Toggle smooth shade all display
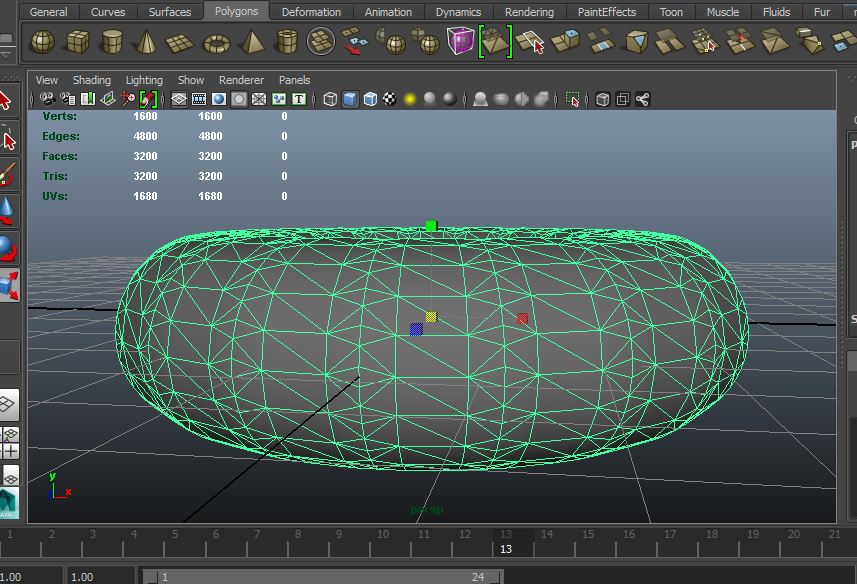The width and height of the screenshot is (857, 584). coord(350,99)
